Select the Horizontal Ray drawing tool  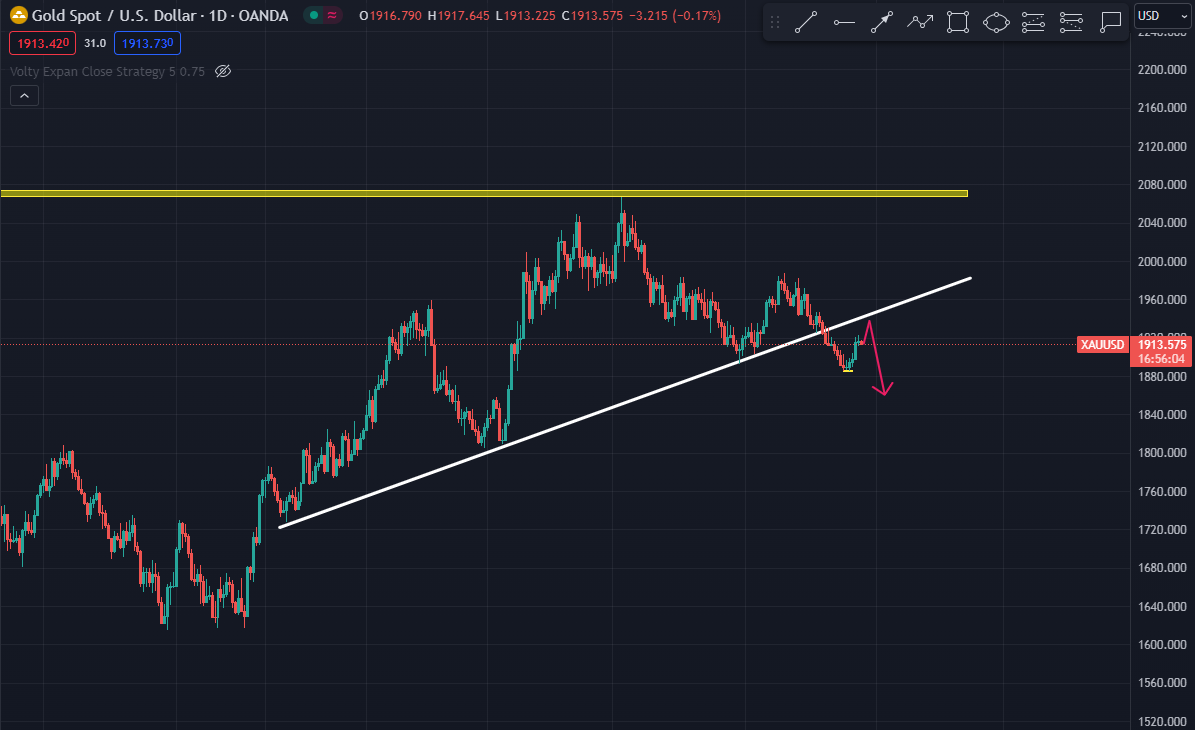click(844, 22)
